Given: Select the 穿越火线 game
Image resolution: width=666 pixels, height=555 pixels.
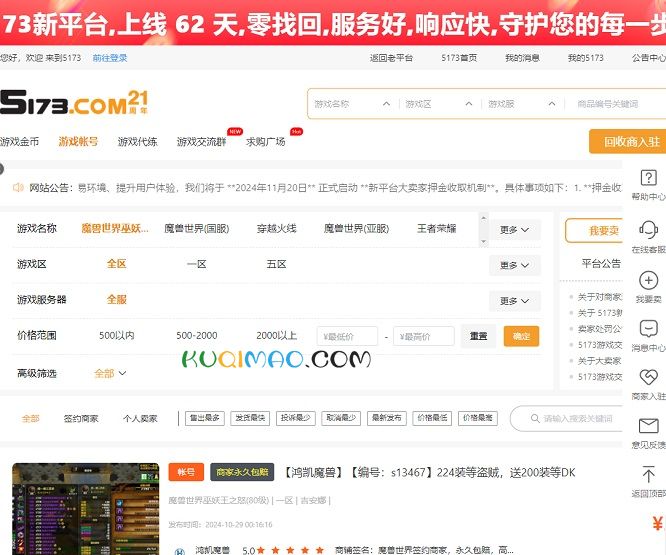Looking at the screenshot, I should (277, 229).
